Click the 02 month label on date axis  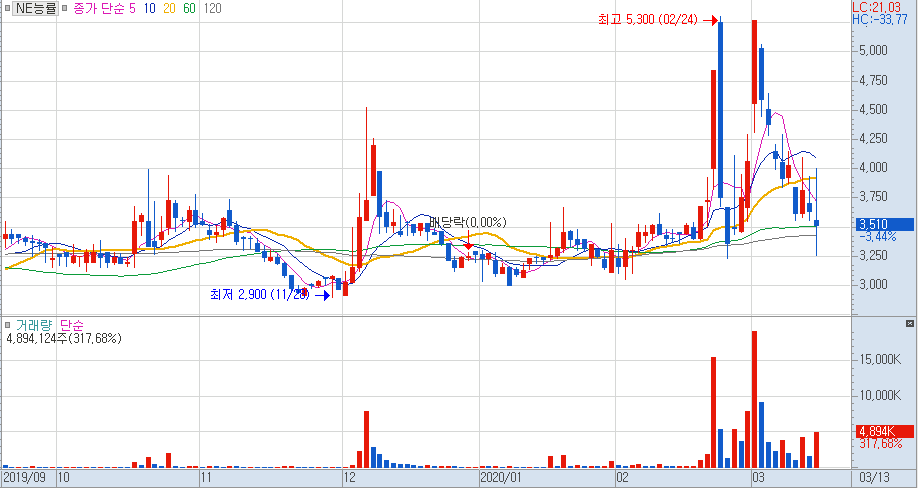pyautogui.click(x=624, y=477)
